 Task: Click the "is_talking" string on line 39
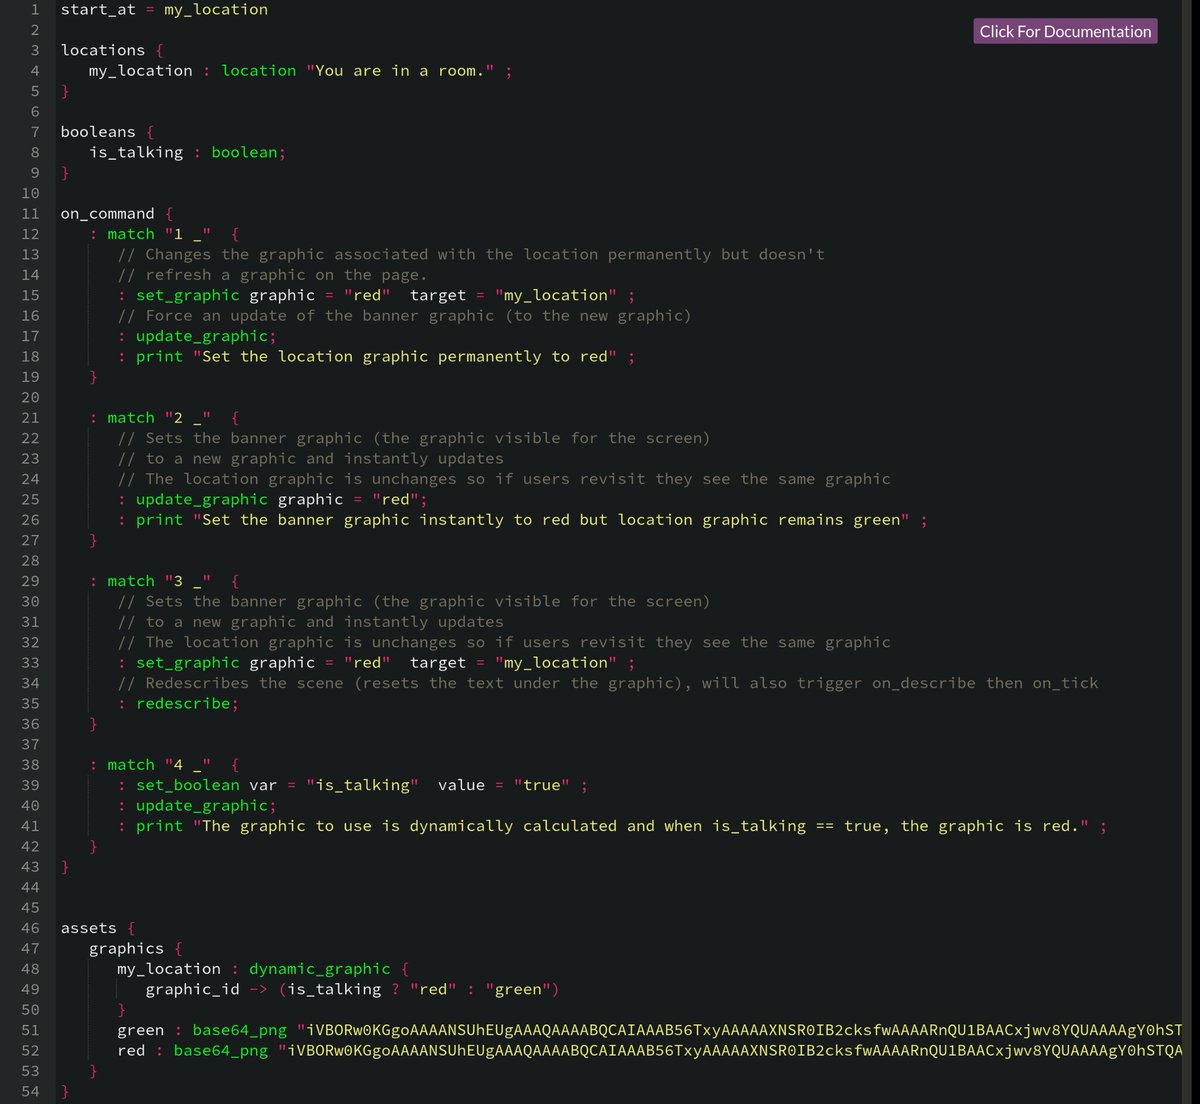pos(363,785)
